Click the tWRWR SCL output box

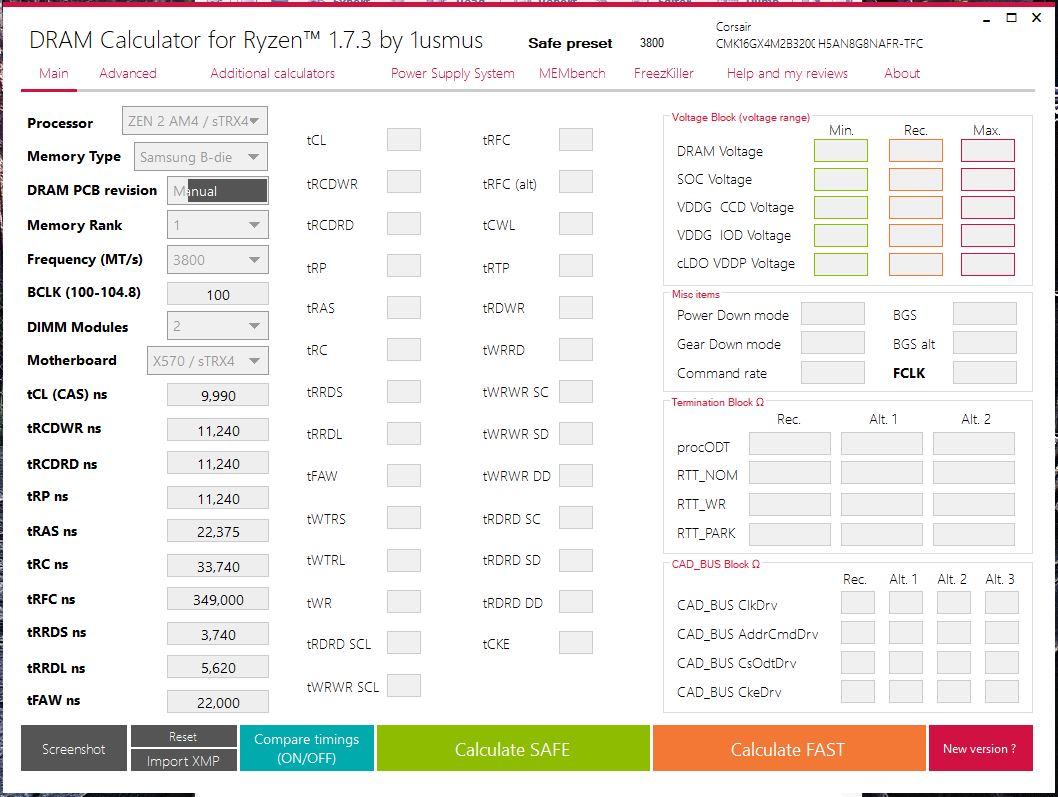pyautogui.click(x=403, y=686)
